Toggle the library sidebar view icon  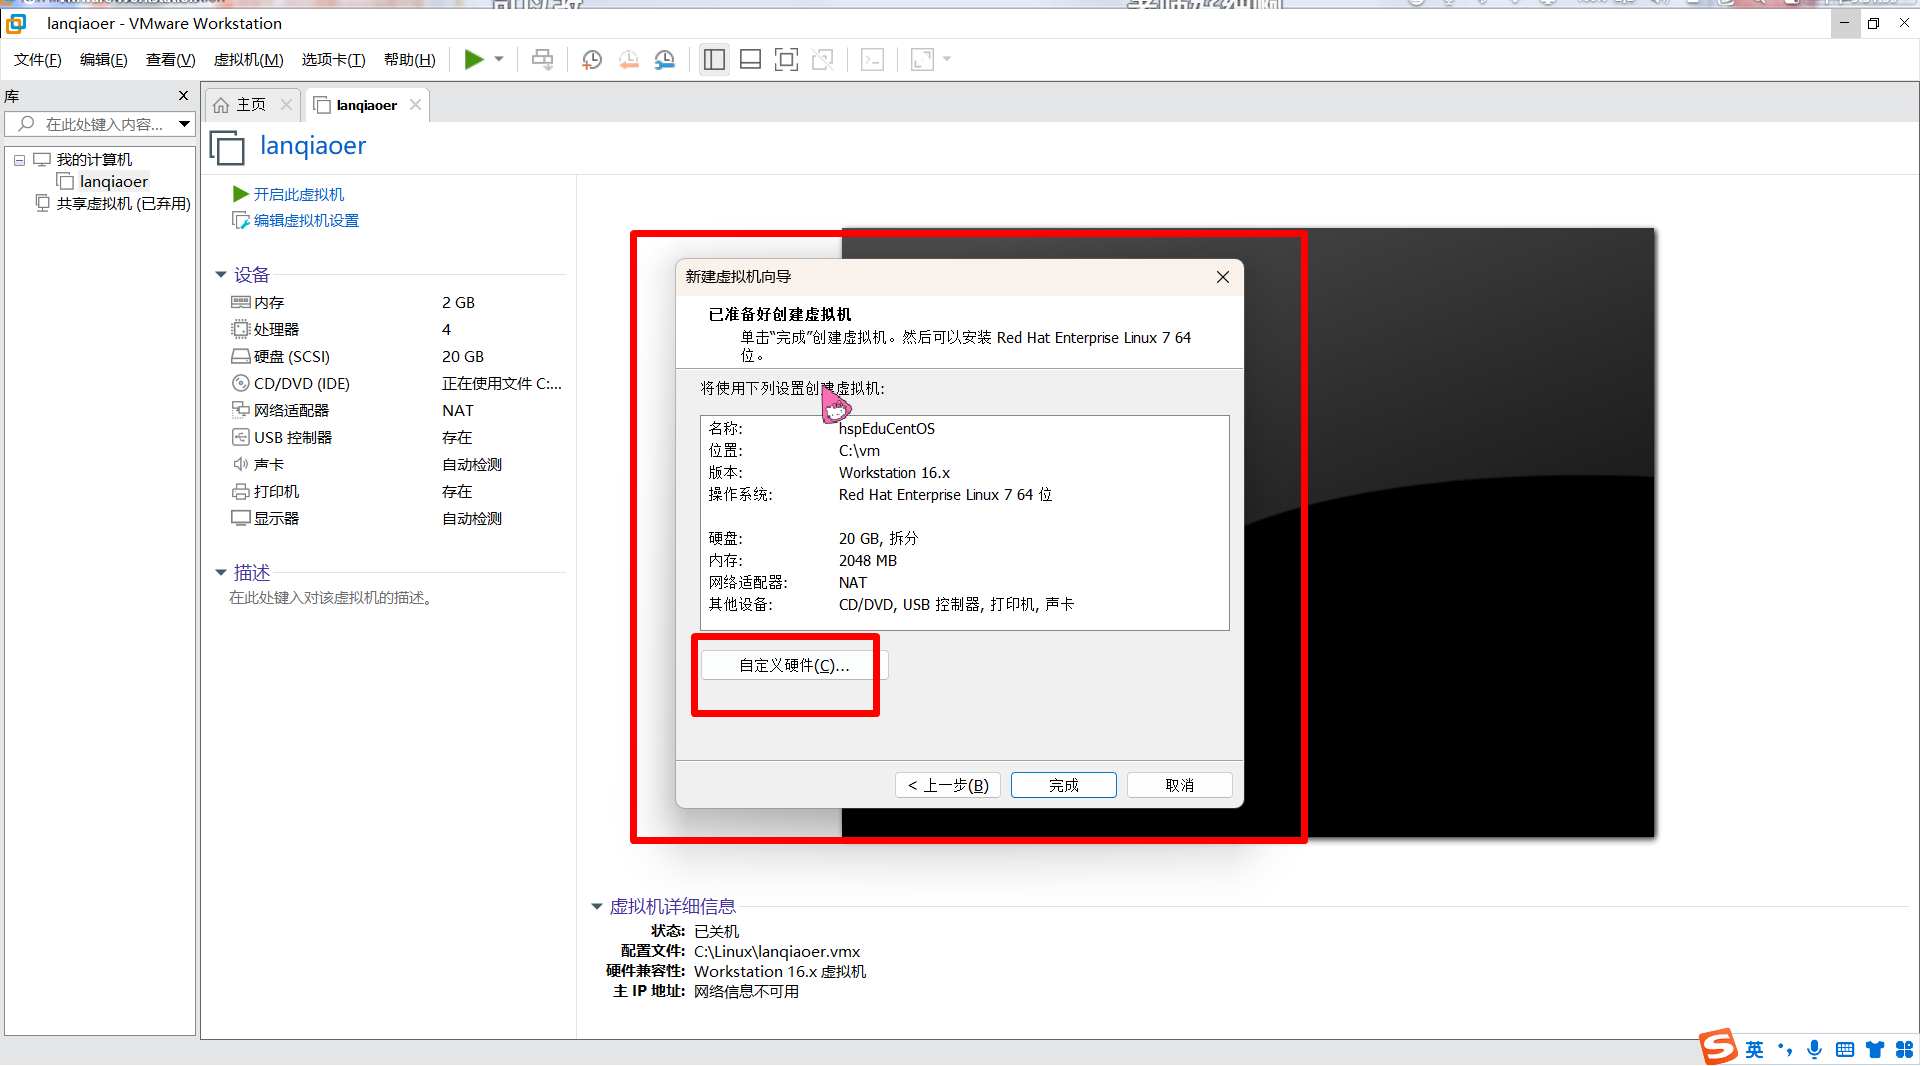click(x=714, y=60)
